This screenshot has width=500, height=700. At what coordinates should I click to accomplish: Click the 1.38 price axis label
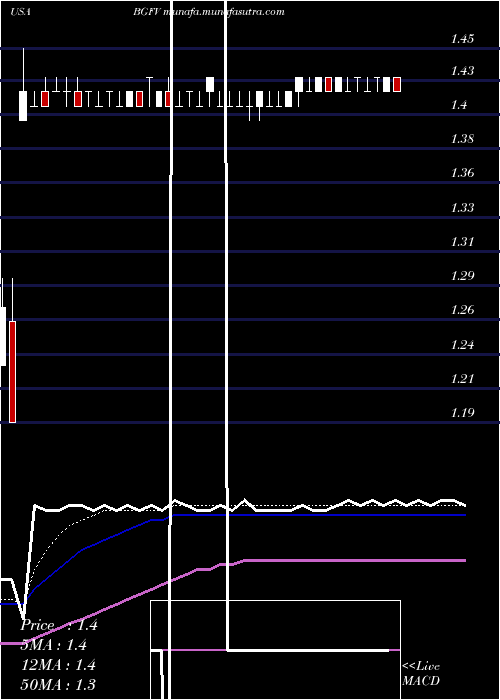coord(462,138)
